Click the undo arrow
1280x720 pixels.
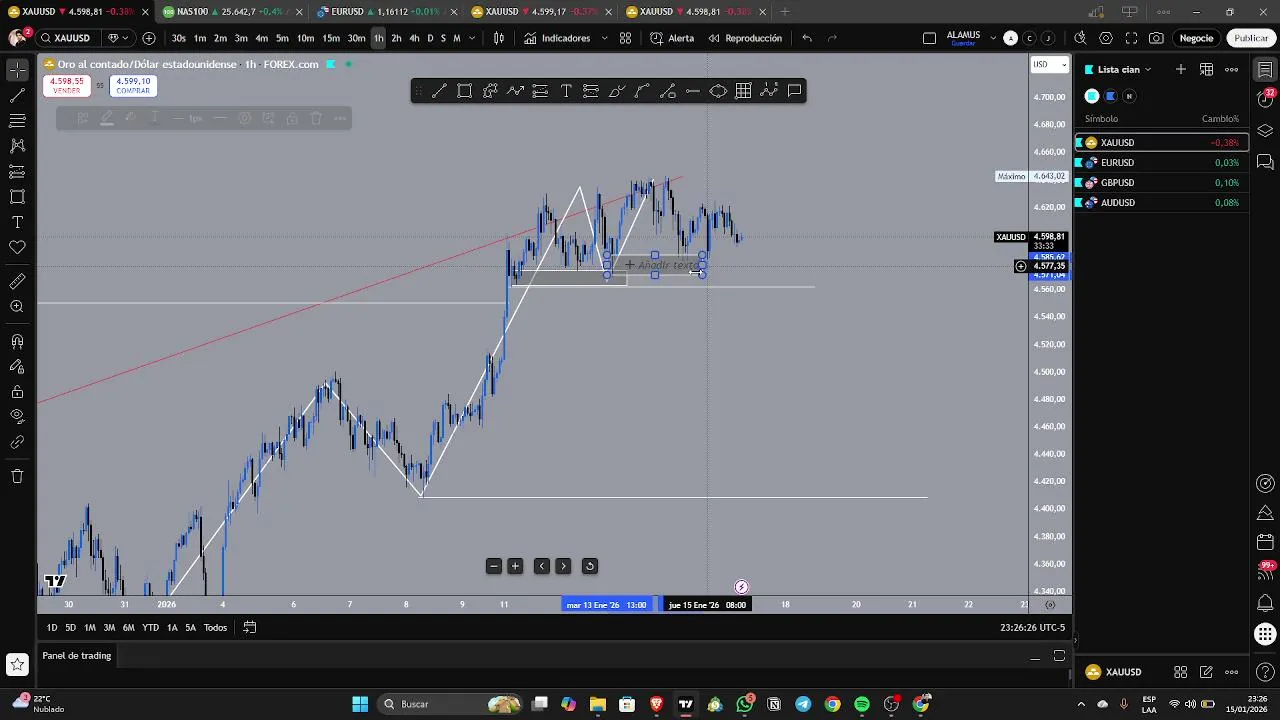coord(807,38)
